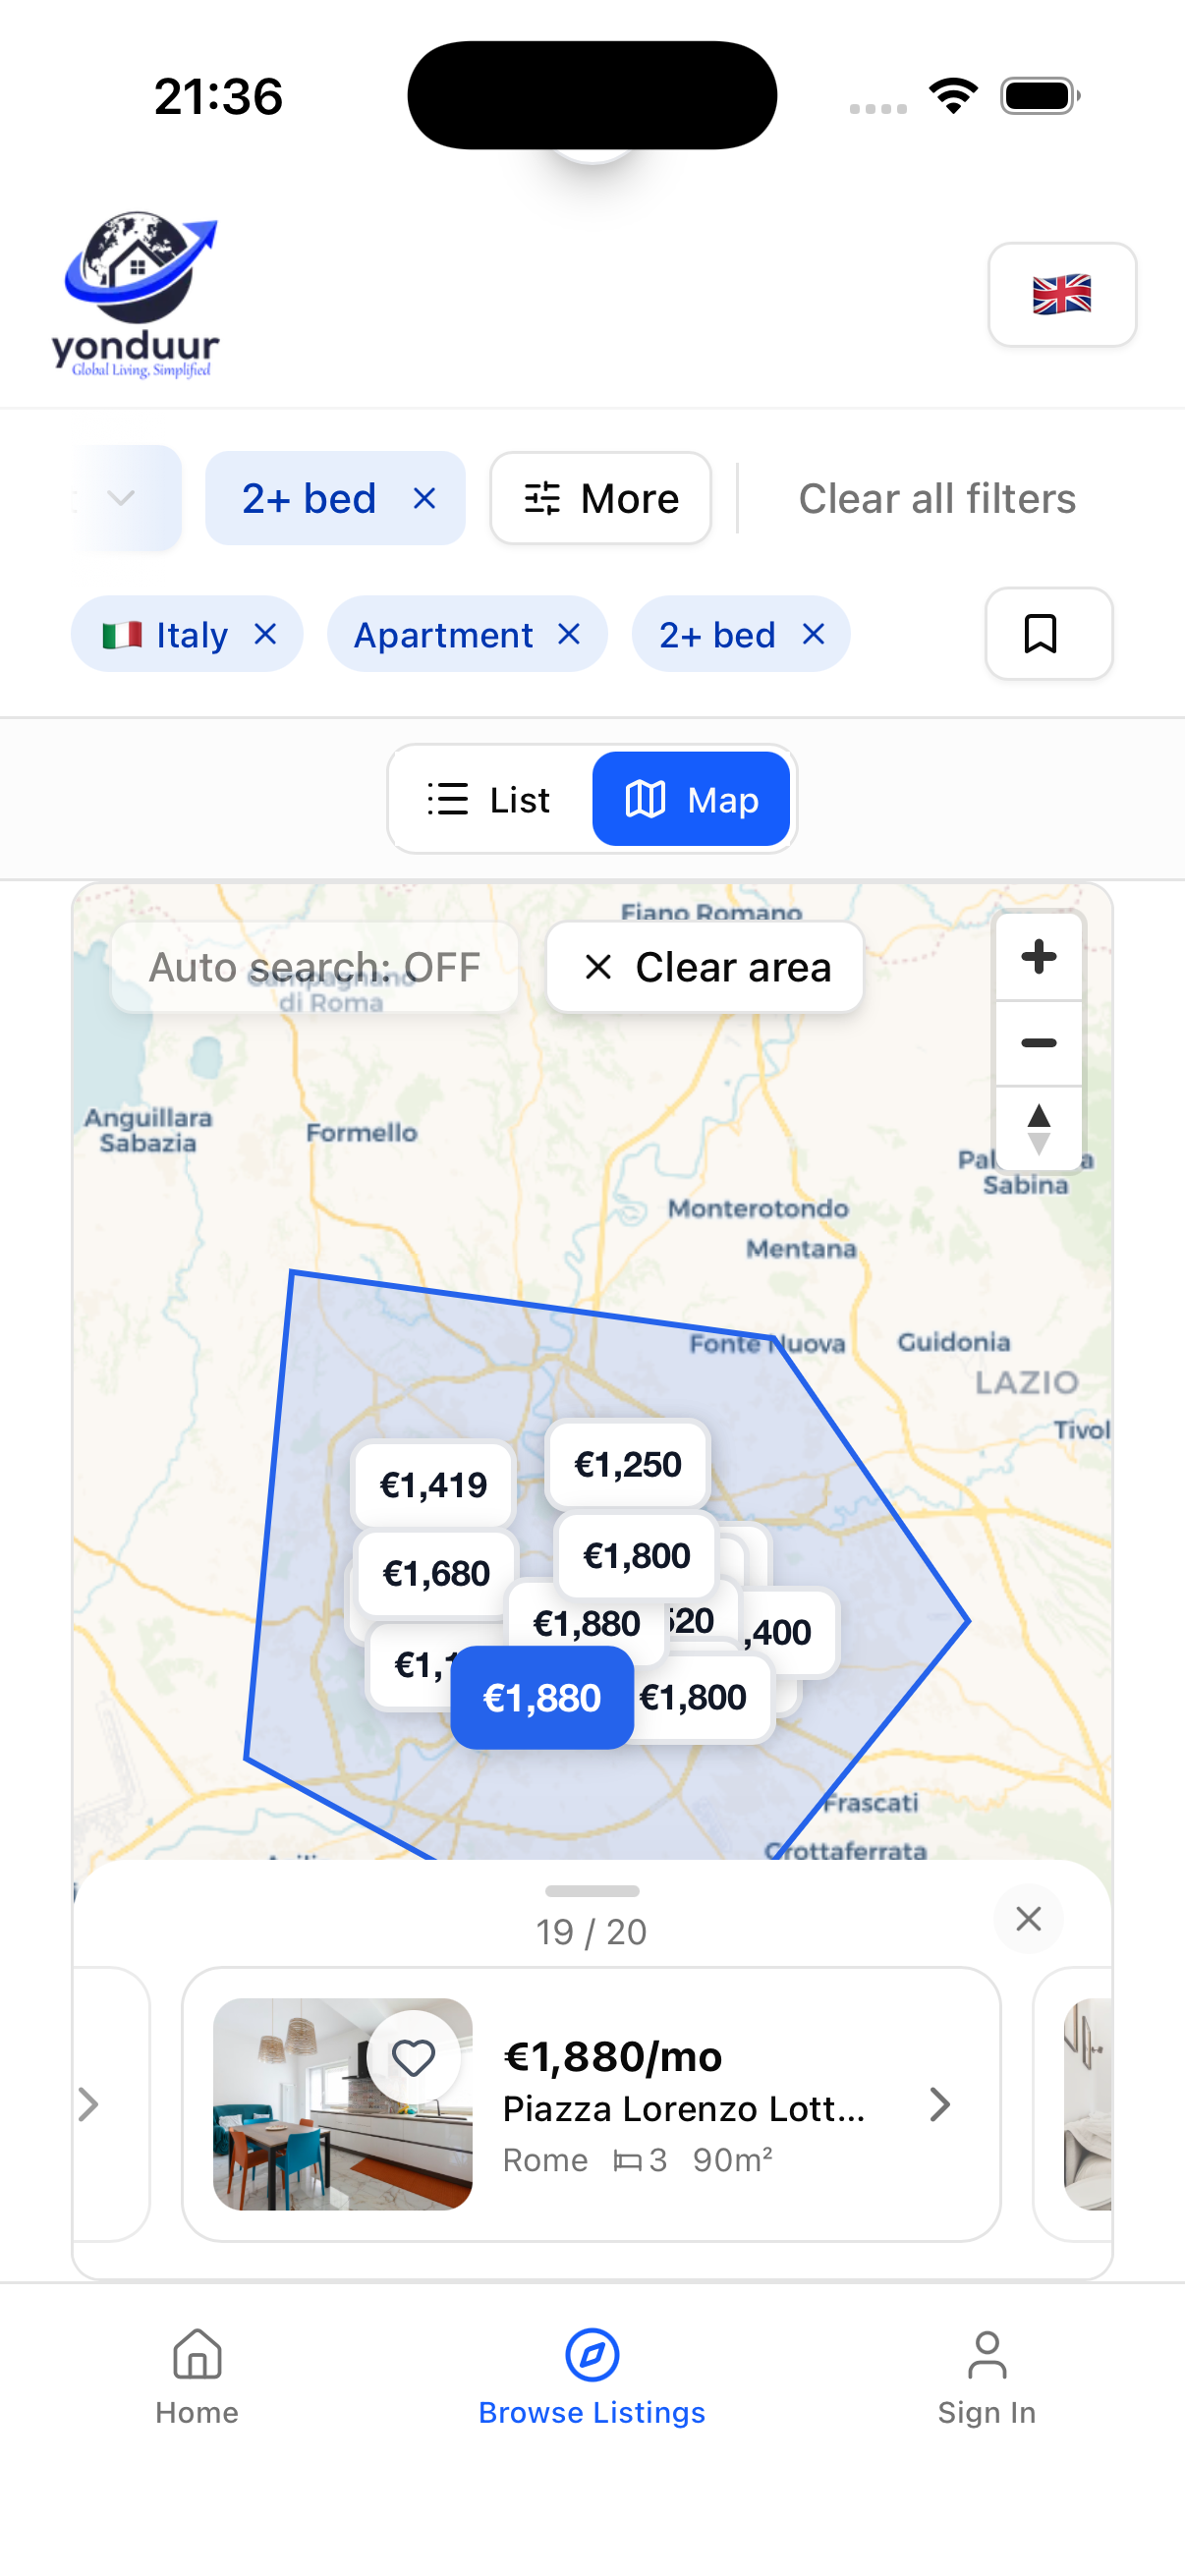Open the UK flag language selector

(1061, 294)
